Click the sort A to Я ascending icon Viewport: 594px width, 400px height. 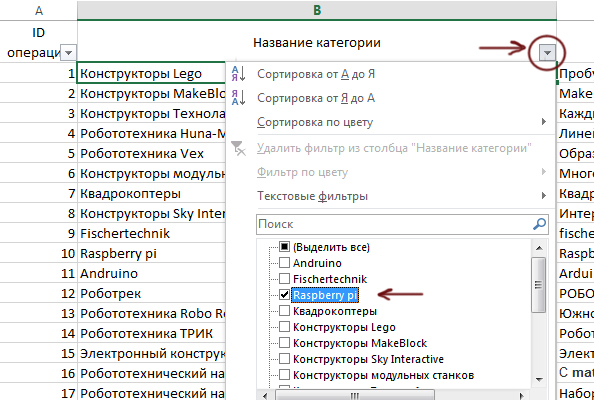pyautogui.click(x=238, y=74)
